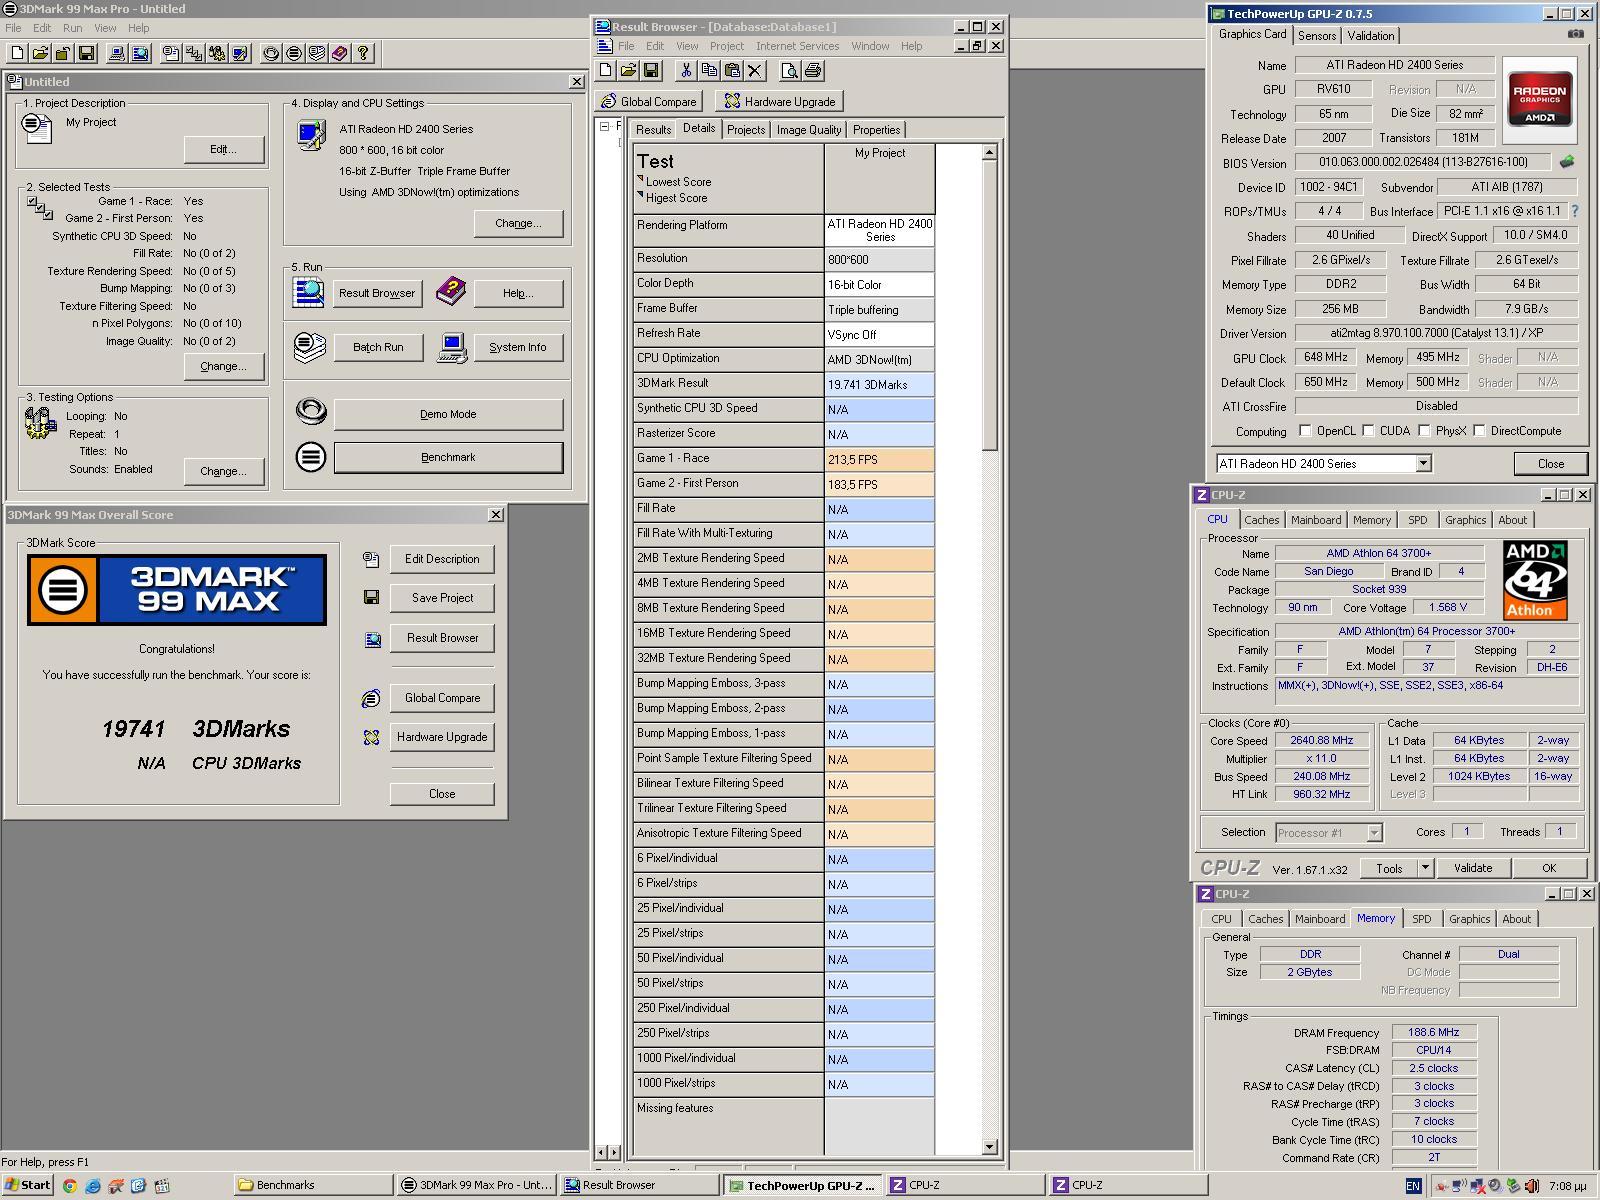Open the CPU-Z Tools dropdown arrow

(1425, 868)
